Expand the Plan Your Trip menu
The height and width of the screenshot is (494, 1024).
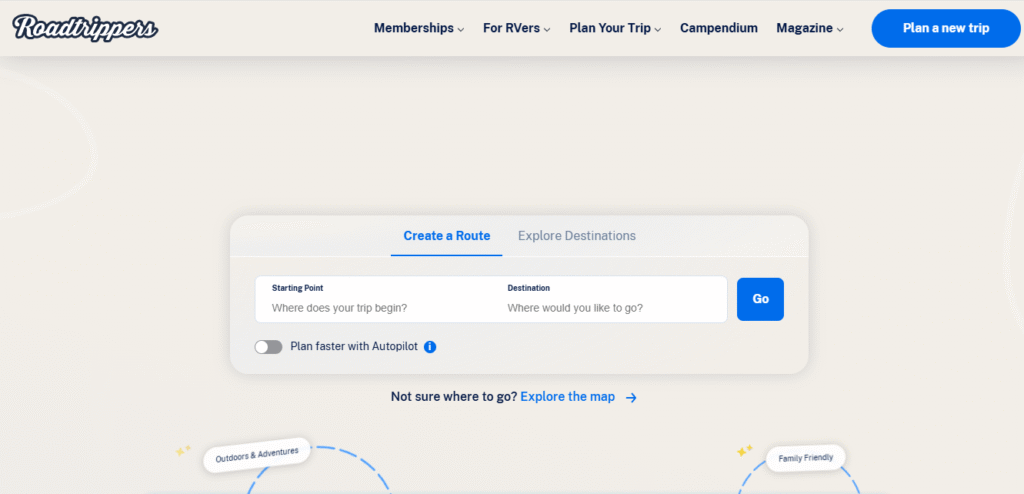(615, 28)
